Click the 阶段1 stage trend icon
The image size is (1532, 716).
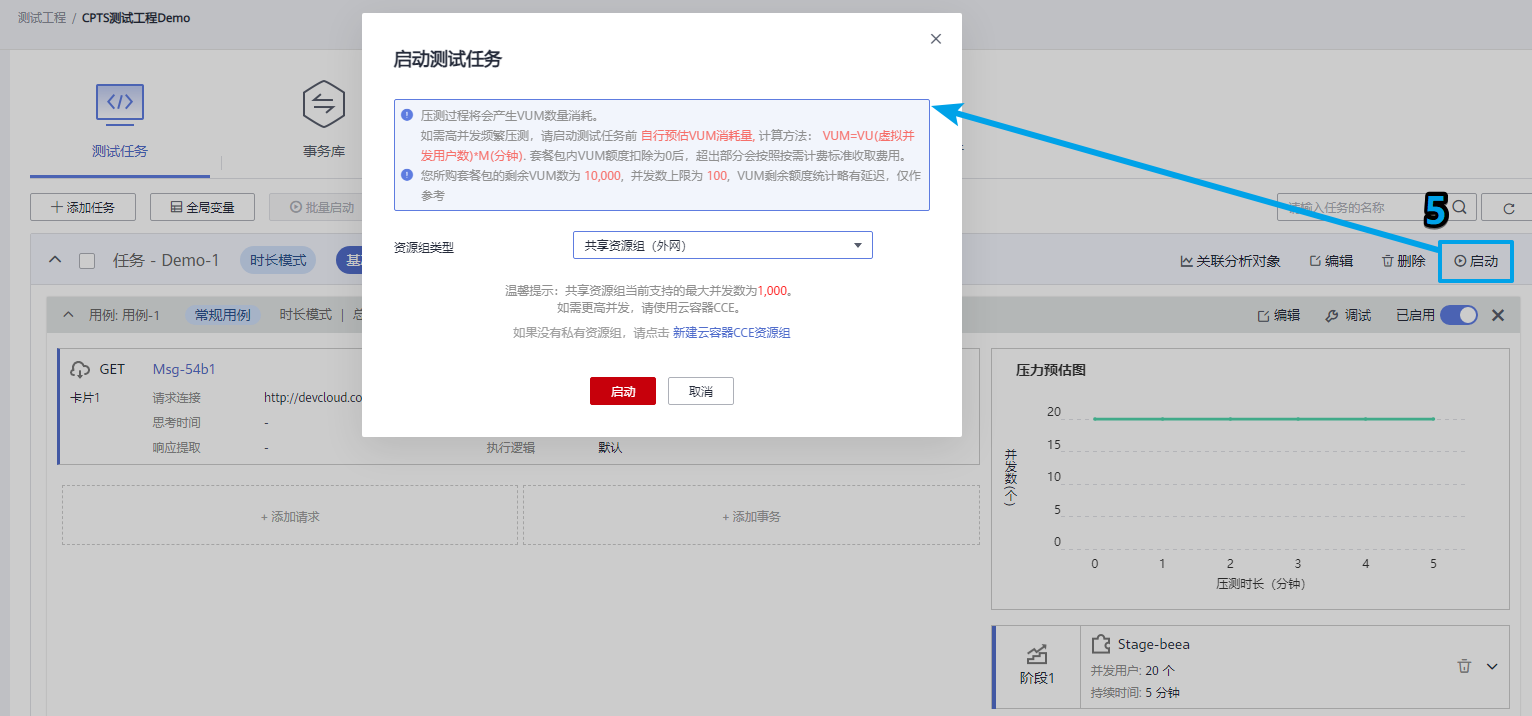1036,654
